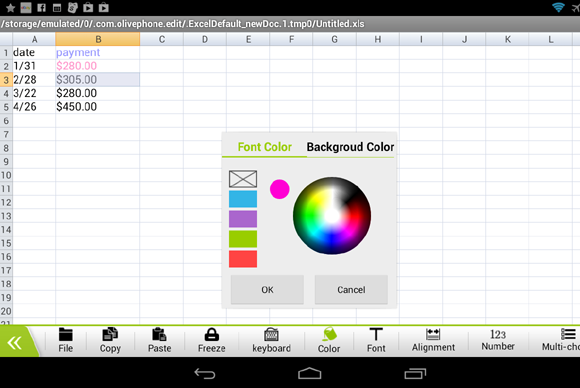
Task: Pick the blue color swatch
Action: point(243,199)
